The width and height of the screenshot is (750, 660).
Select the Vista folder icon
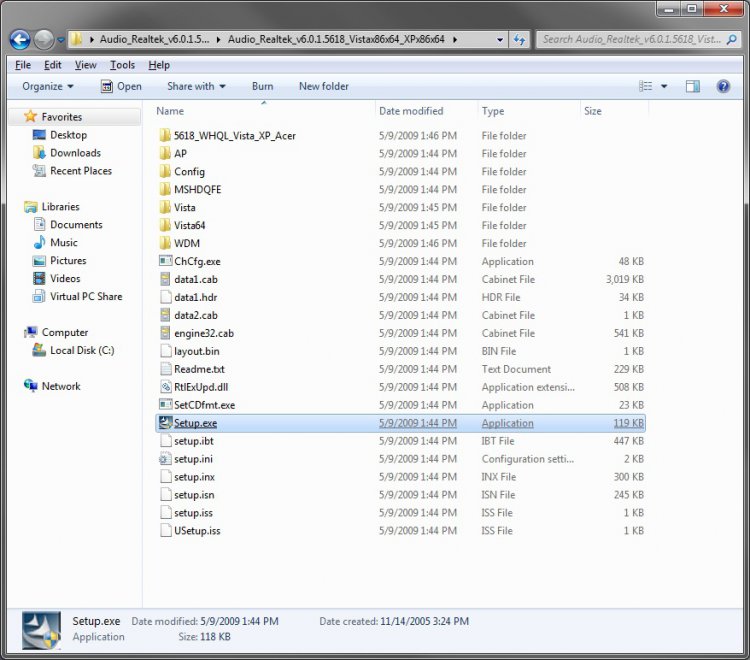pyautogui.click(x=165, y=207)
